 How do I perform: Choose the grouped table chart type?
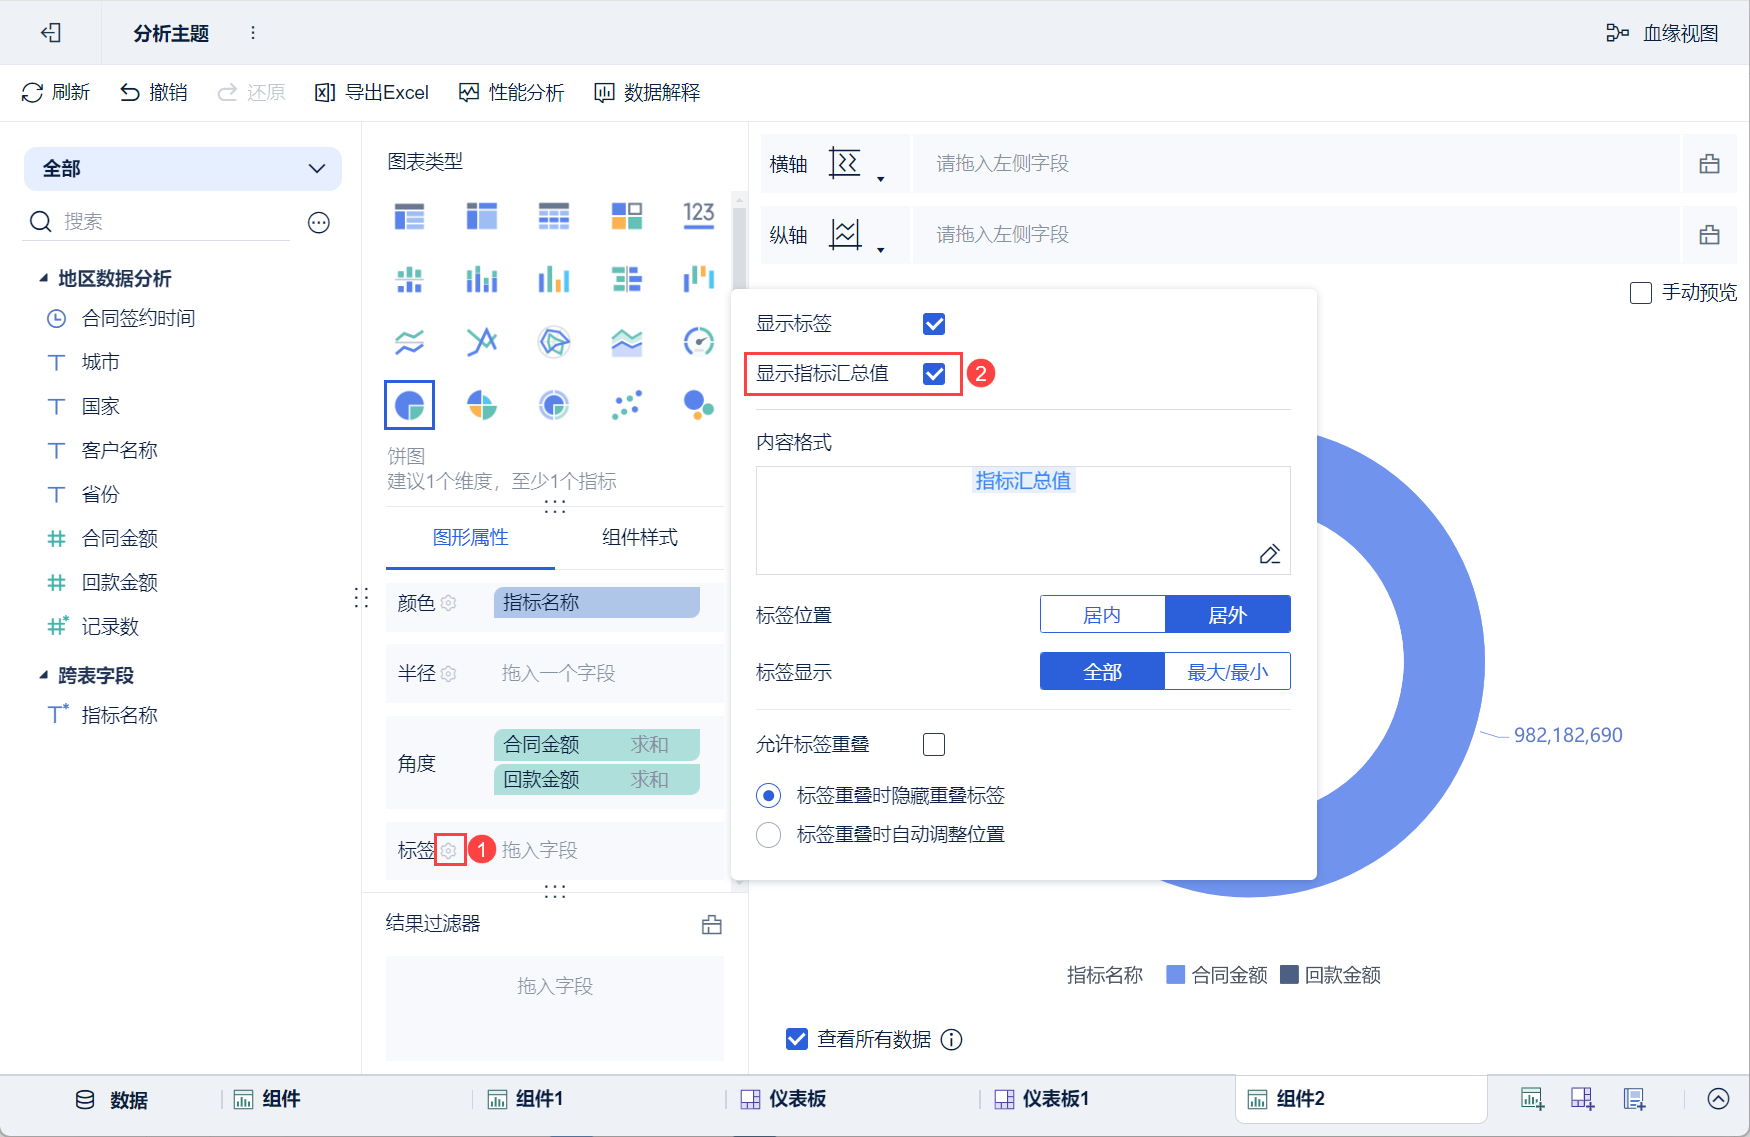click(409, 215)
